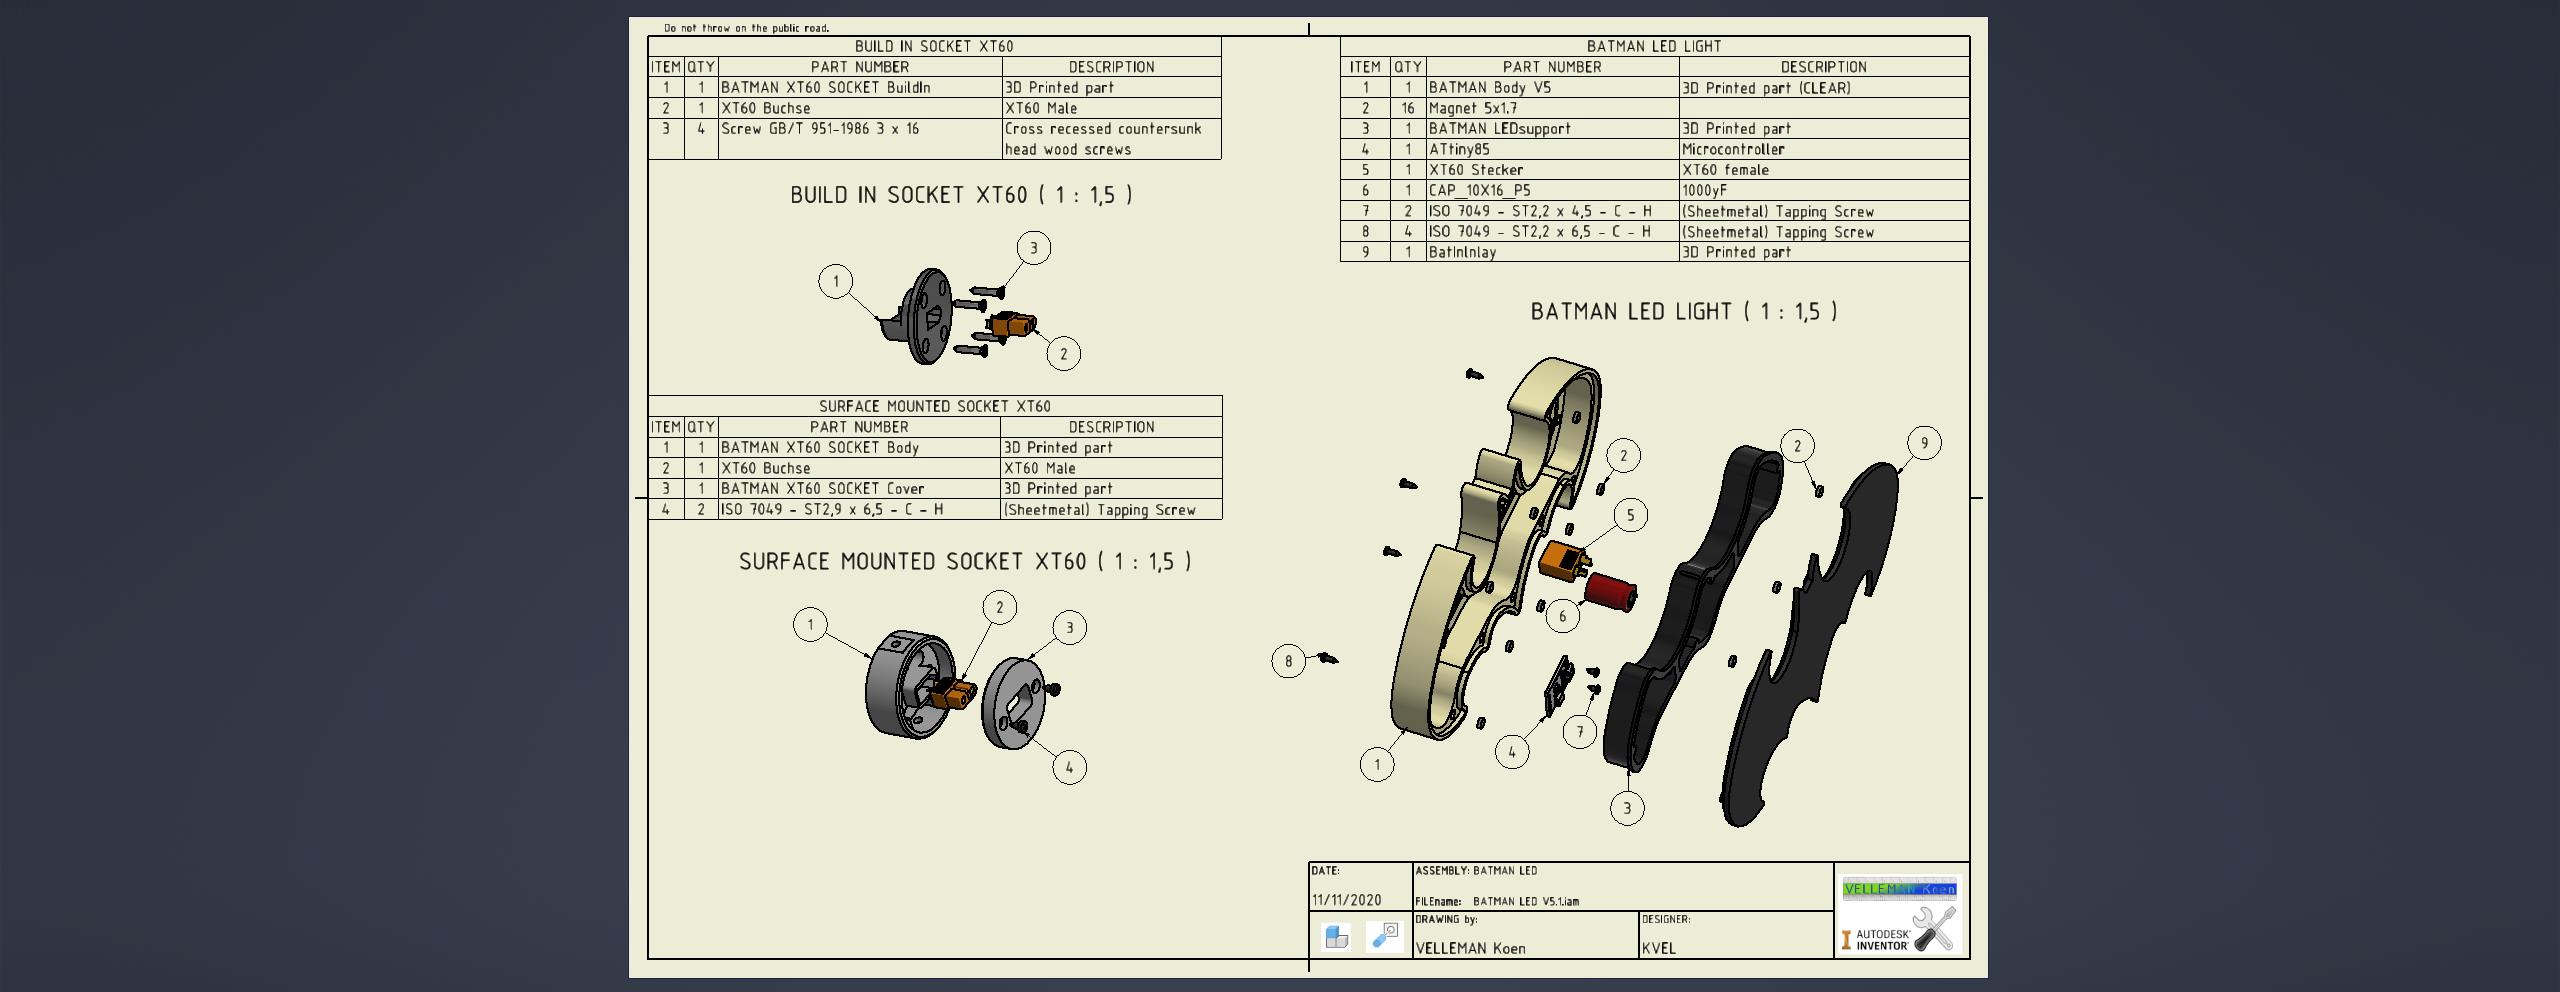Click the Autodesk Inventor logo
Viewport: 2560px width, 992px height.
click(1876, 940)
